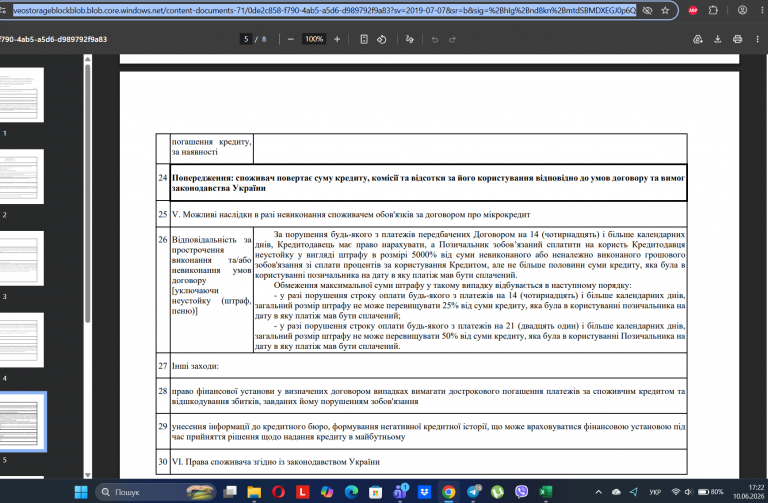Switch the УКР keyboard language indicator
The image size is (768, 503).
(655, 492)
